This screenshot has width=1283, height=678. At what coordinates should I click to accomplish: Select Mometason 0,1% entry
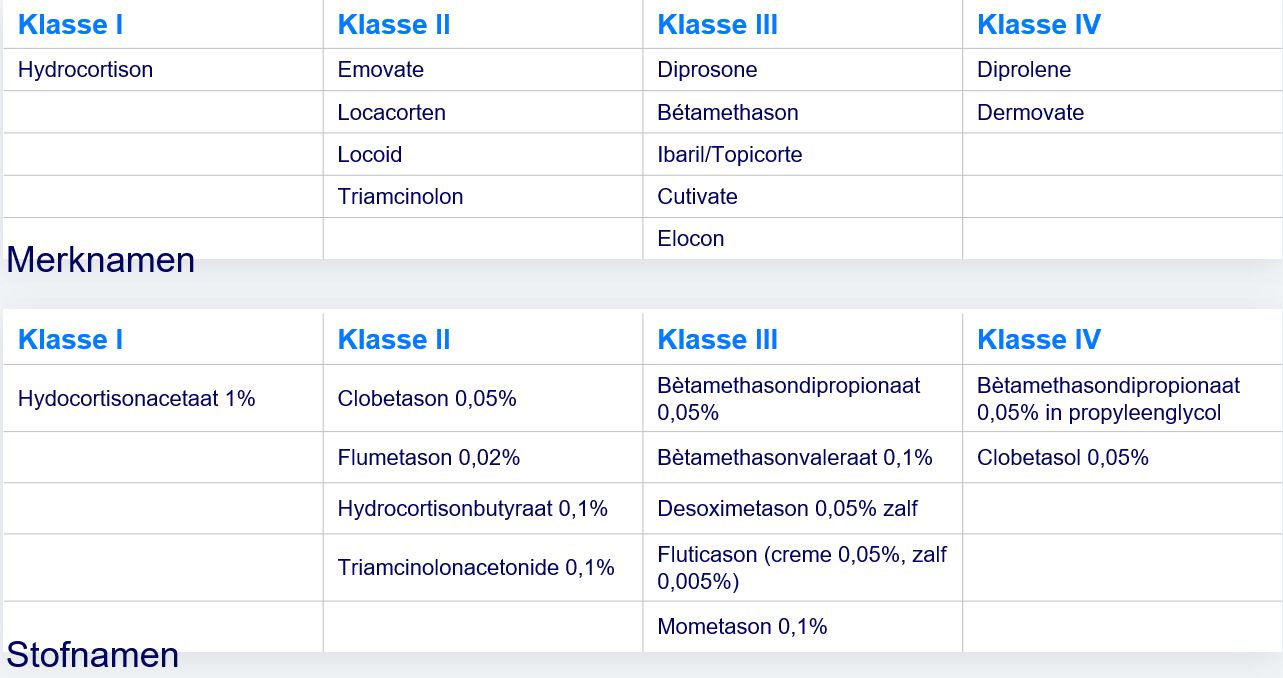(742, 627)
